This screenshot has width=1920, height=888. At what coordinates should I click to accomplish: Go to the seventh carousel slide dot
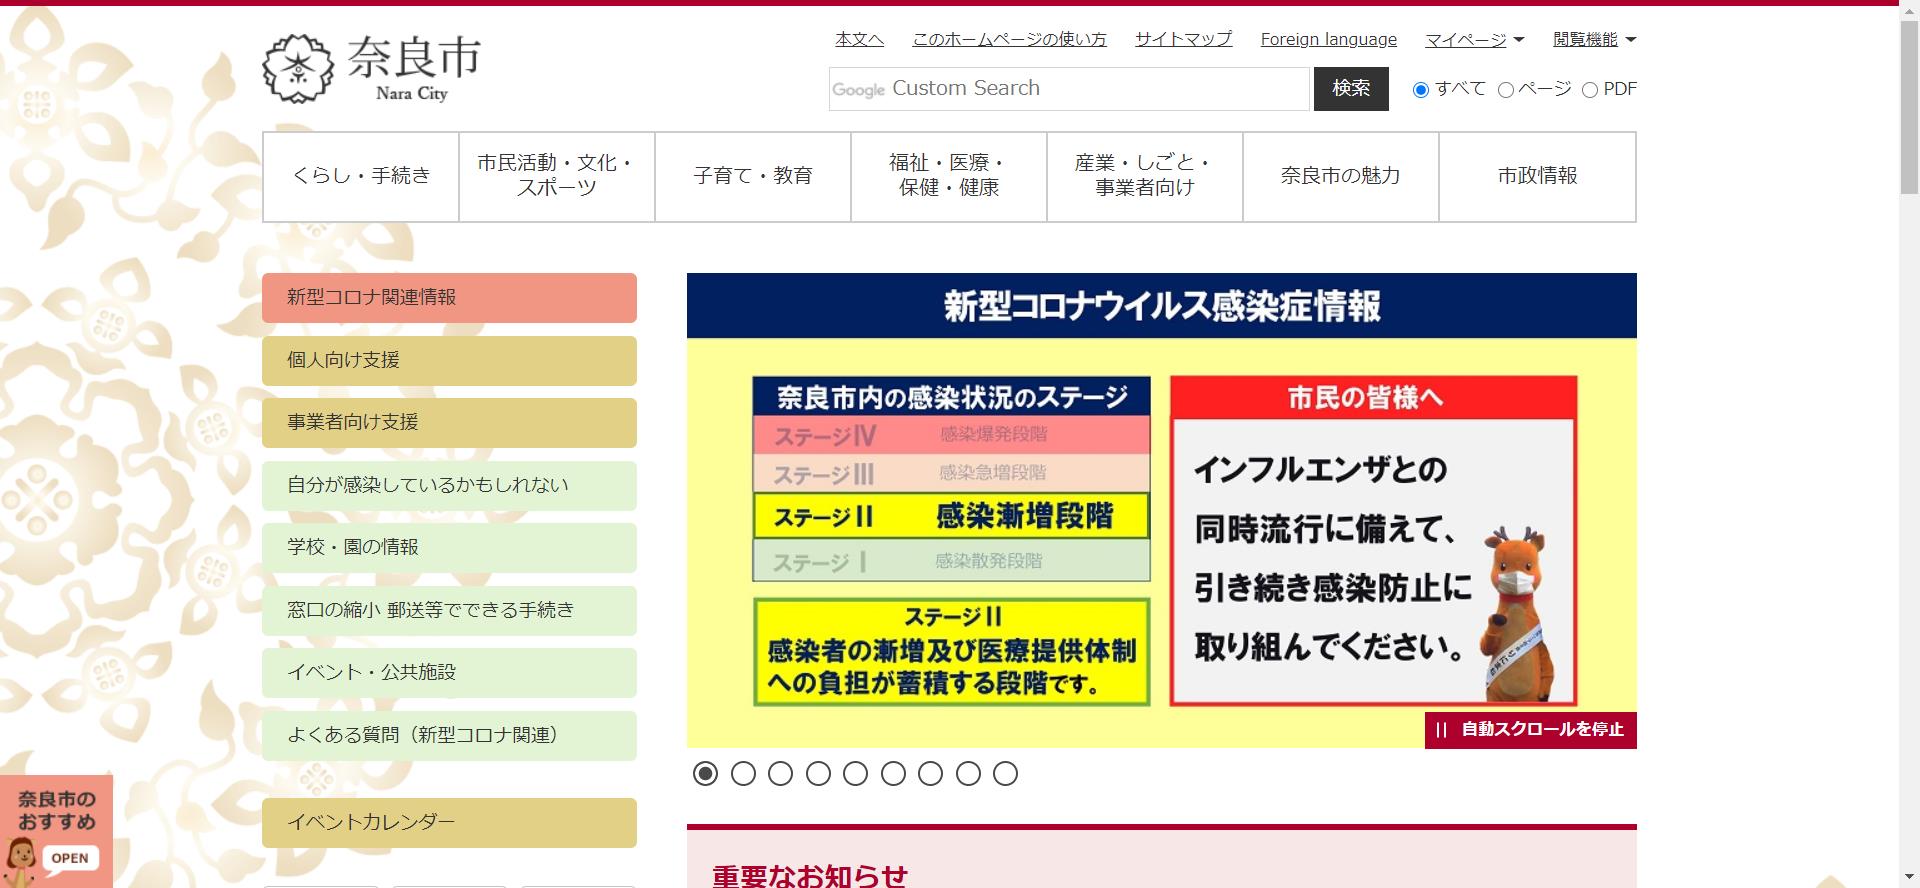click(x=930, y=773)
